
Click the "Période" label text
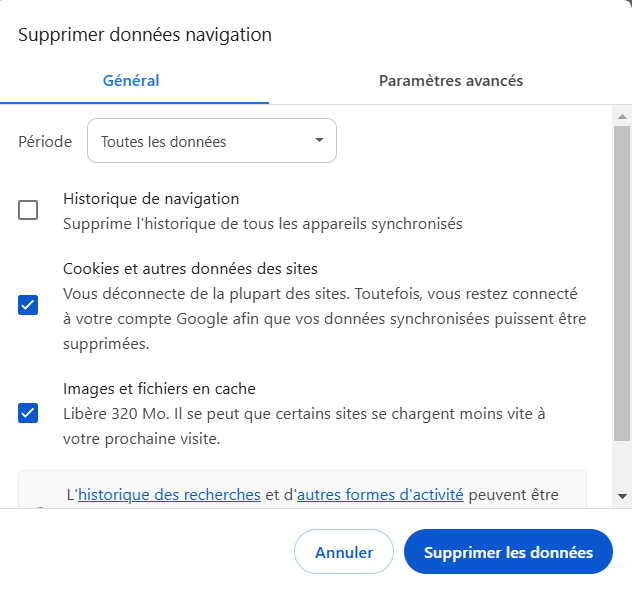pyautogui.click(x=45, y=141)
